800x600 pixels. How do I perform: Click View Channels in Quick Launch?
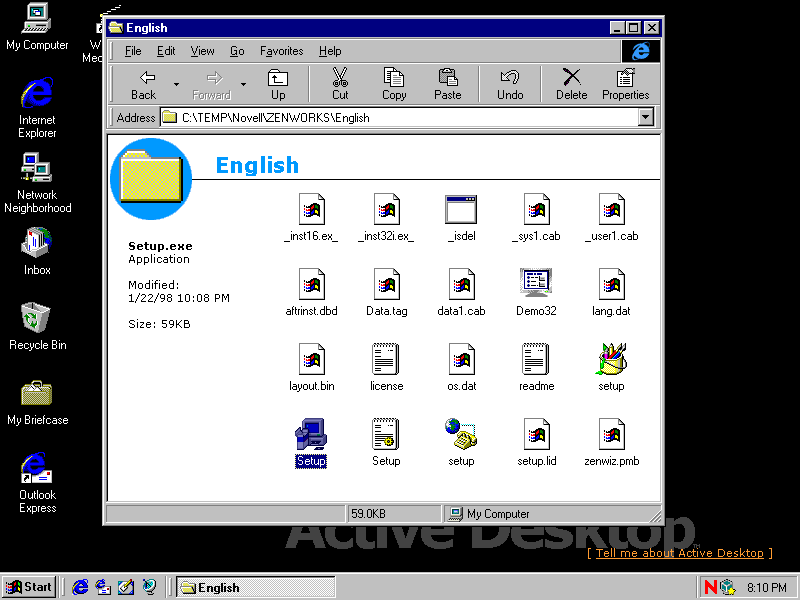coord(149,587)
